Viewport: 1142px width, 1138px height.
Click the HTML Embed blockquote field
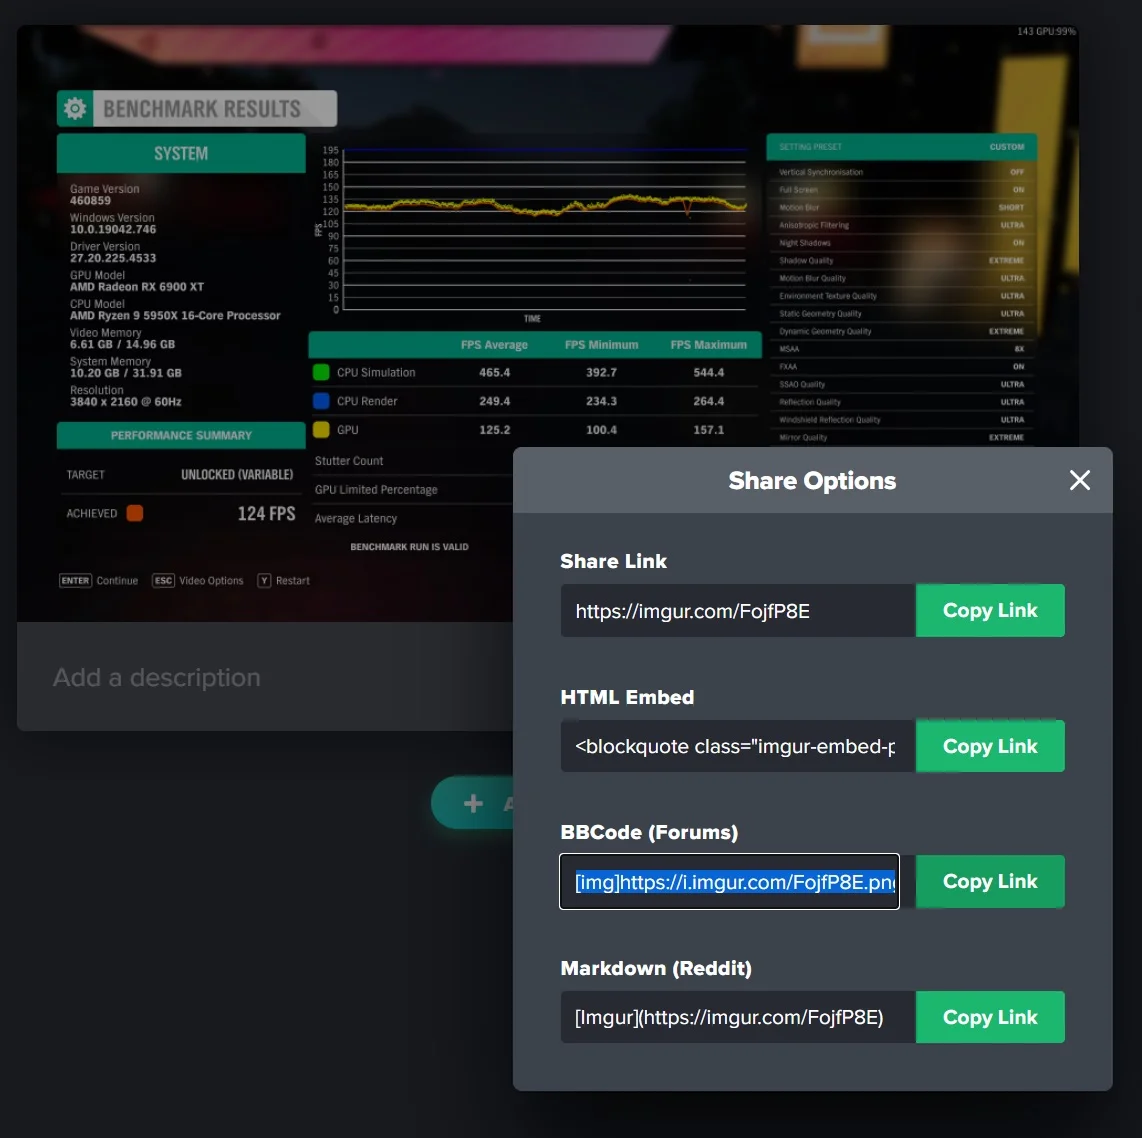point(738,746)
